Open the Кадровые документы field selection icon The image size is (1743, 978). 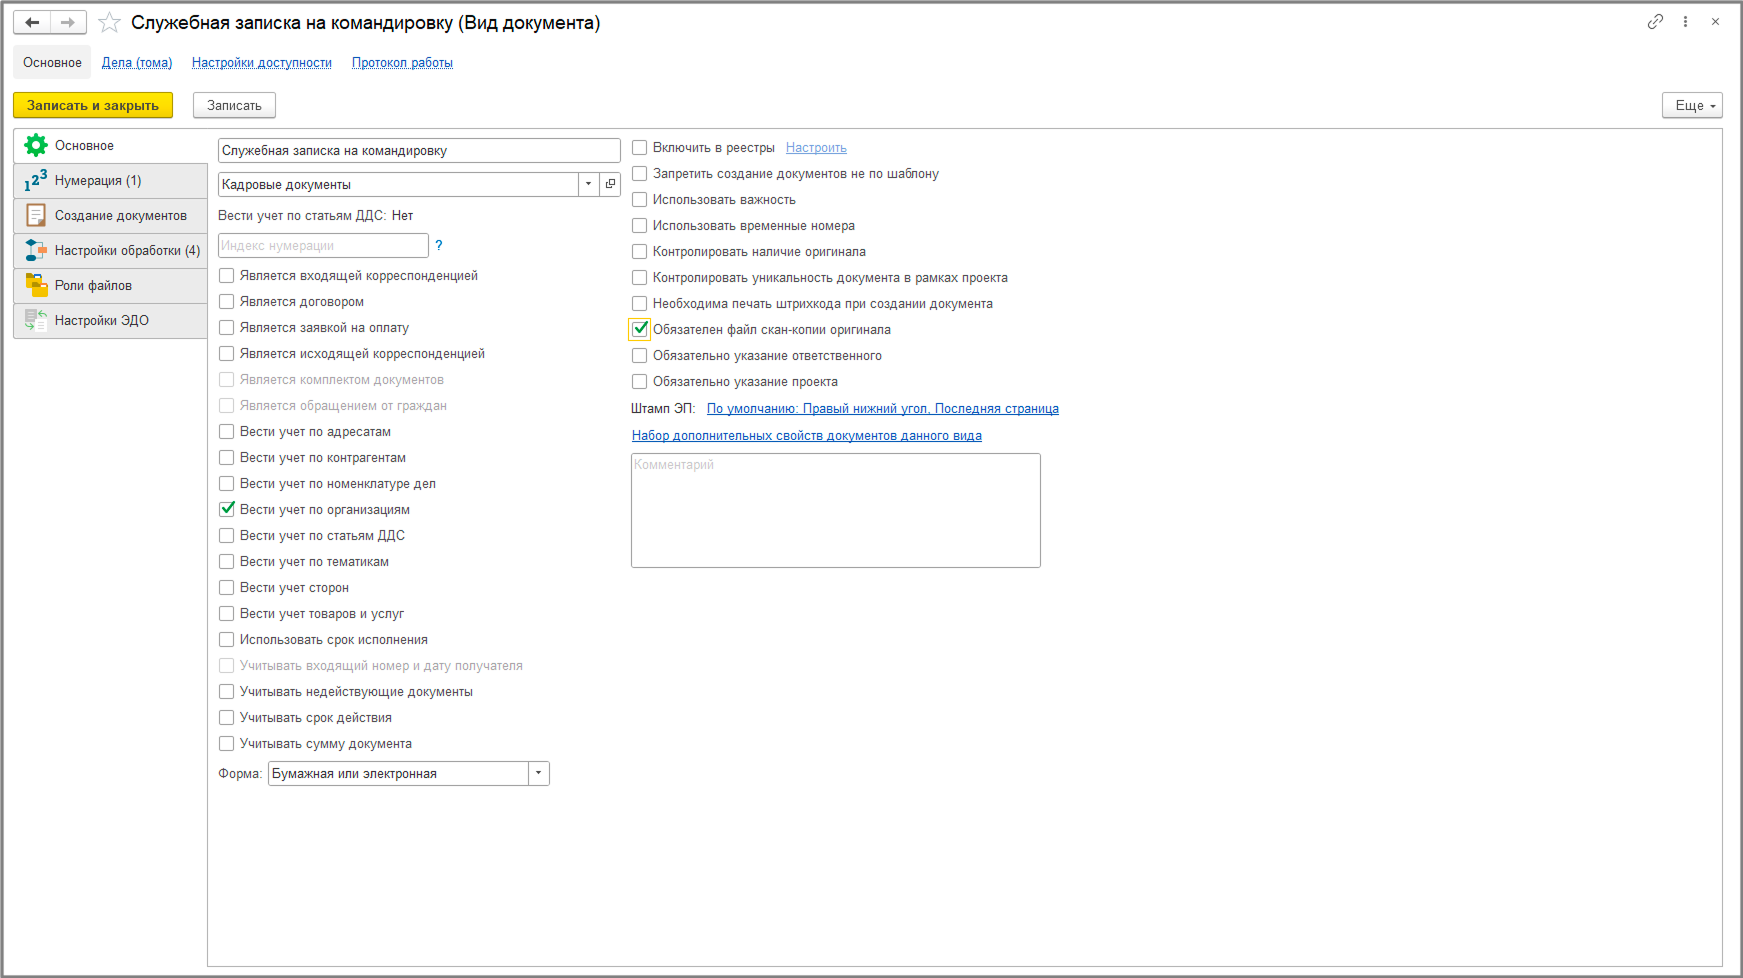(610, 184)
